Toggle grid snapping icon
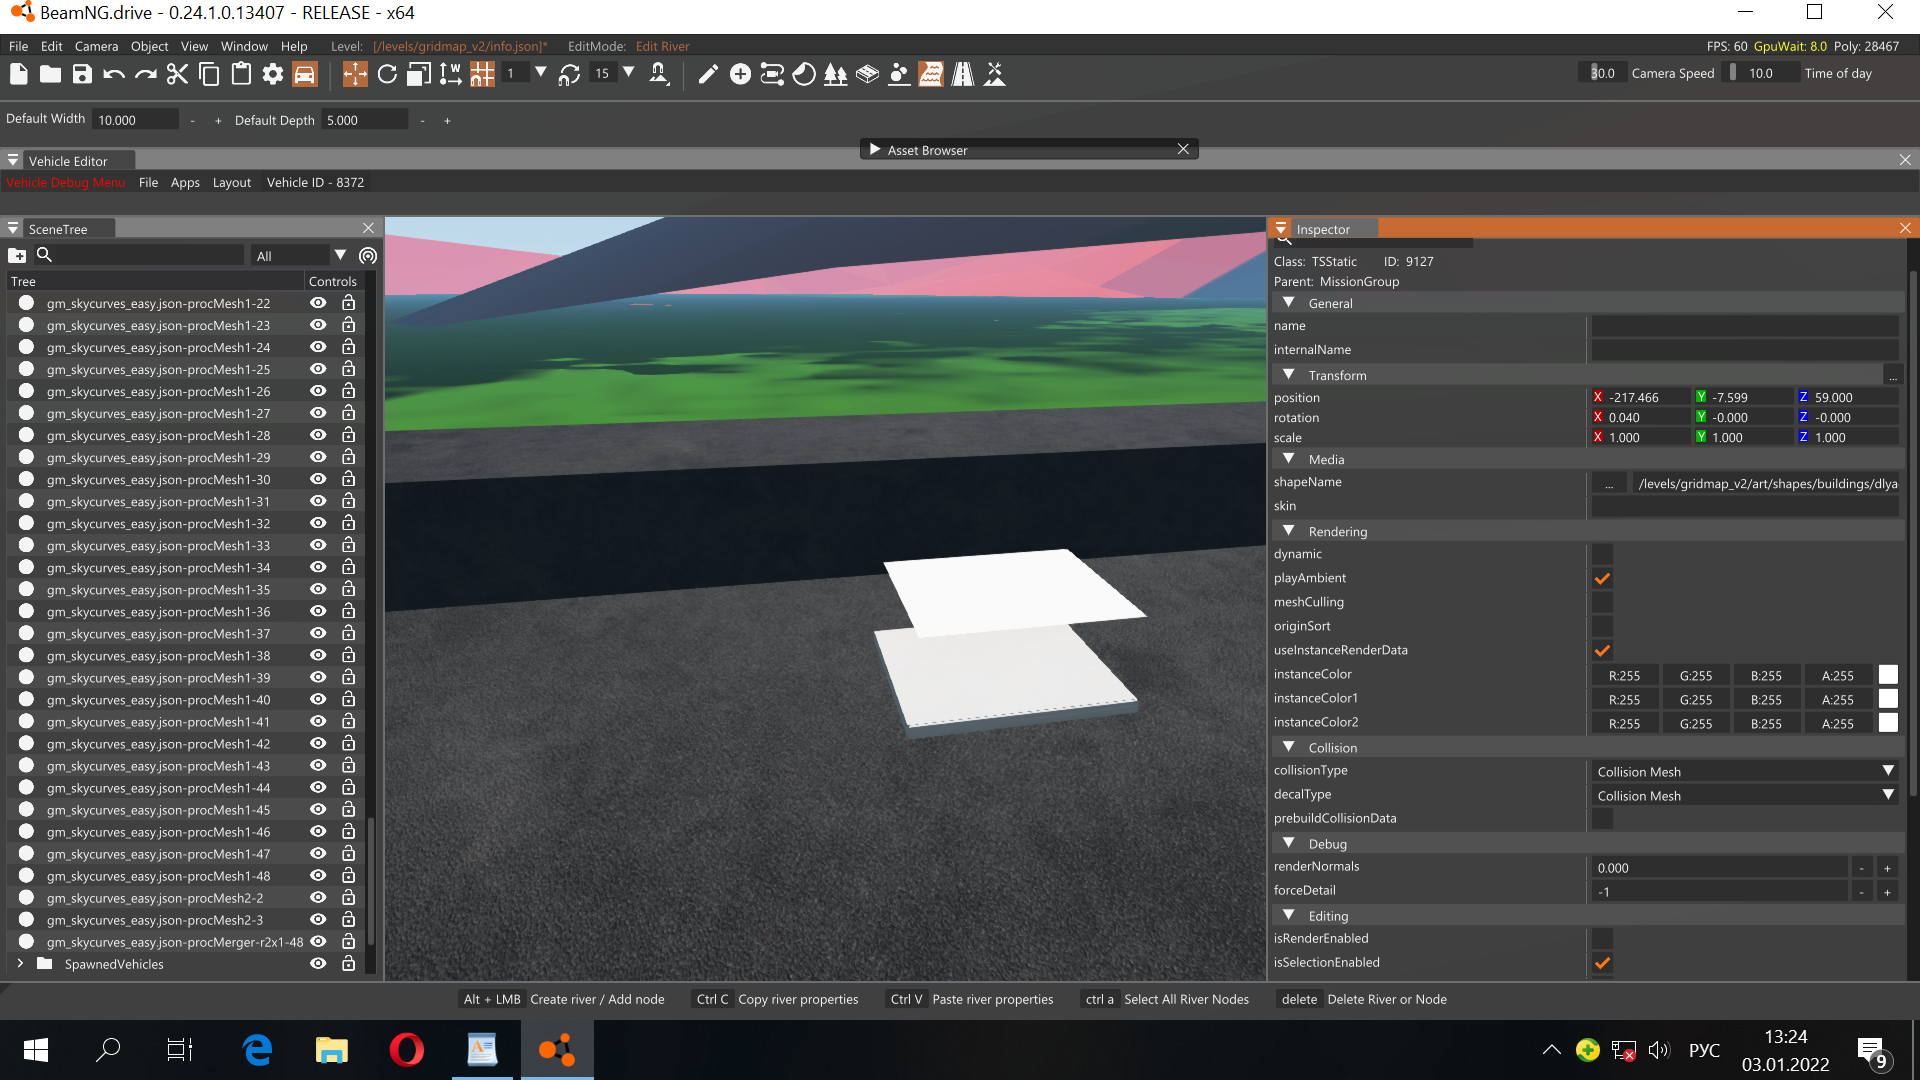Screen dimensions: 1920x1080 [482, 74]
